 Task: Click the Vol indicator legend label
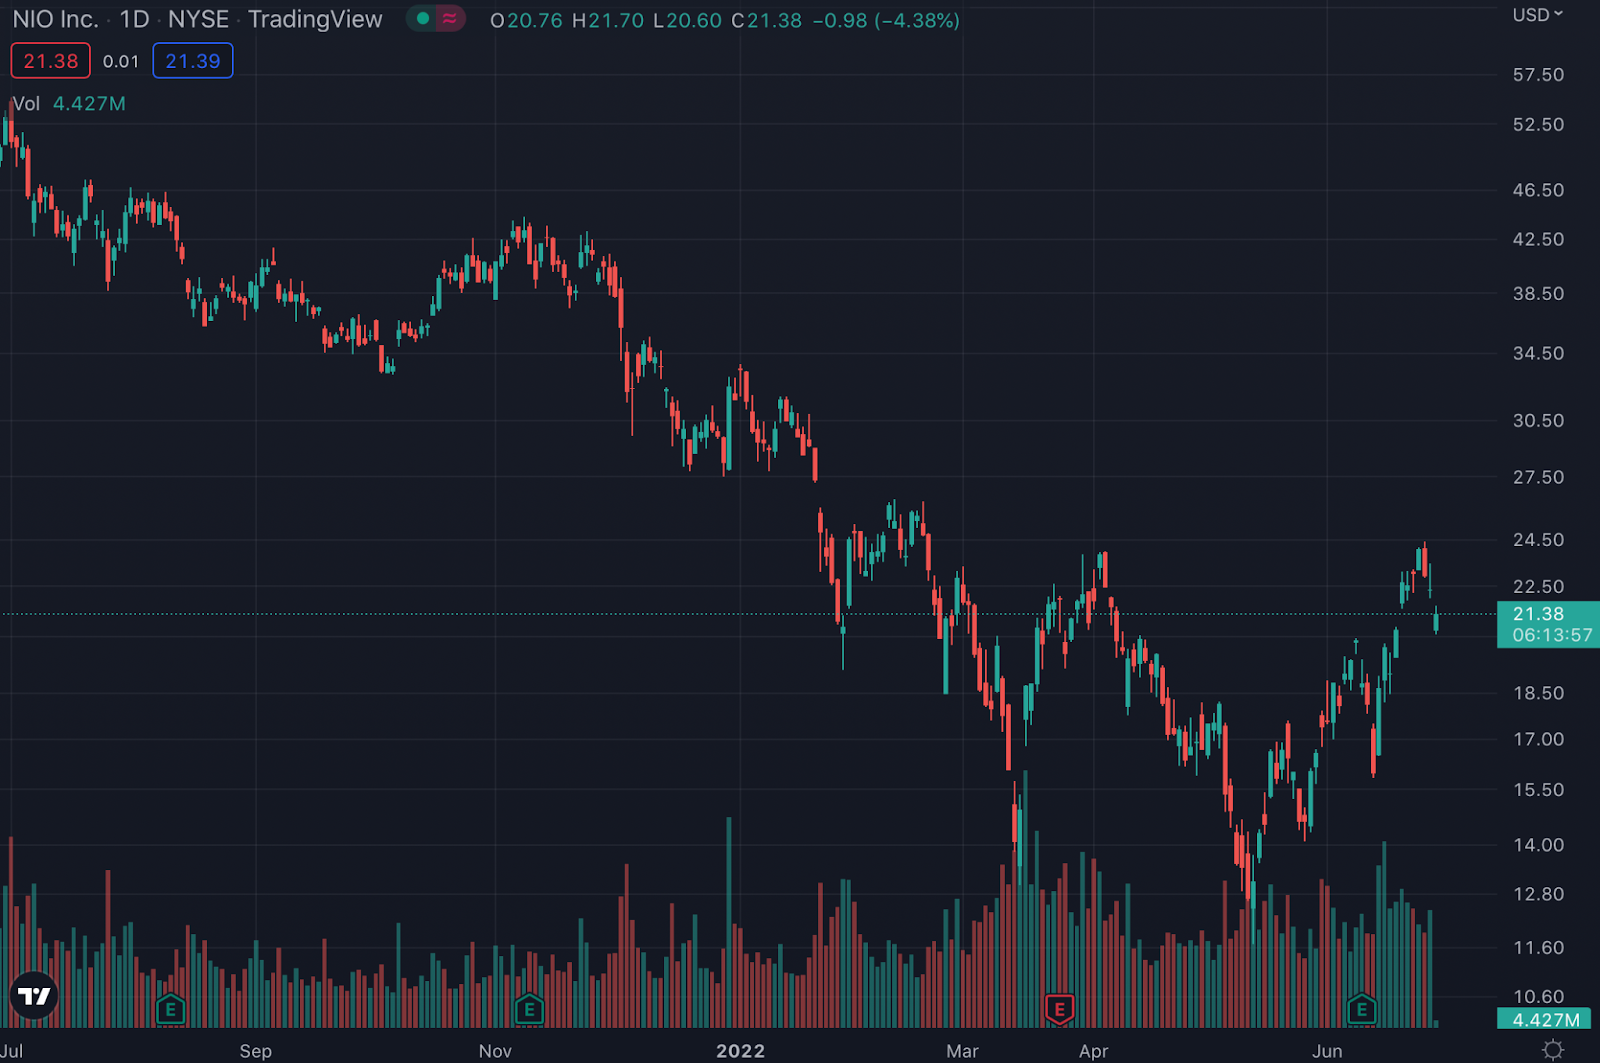tap(26, 104)
